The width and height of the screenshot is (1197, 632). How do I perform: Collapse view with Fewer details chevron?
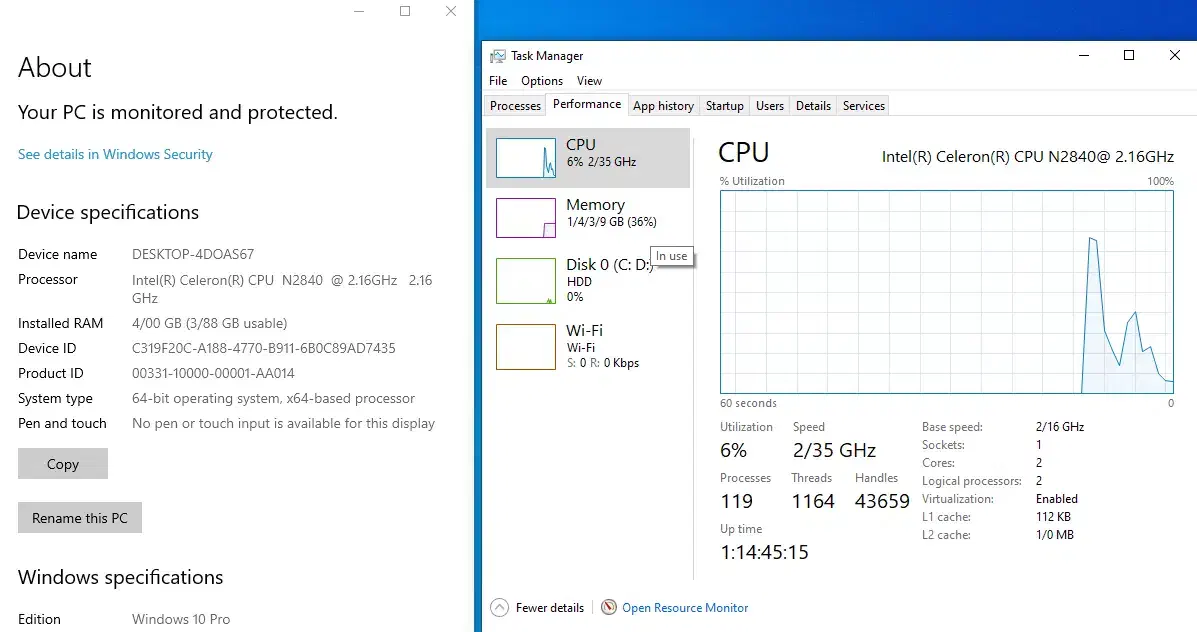[500, 607]
